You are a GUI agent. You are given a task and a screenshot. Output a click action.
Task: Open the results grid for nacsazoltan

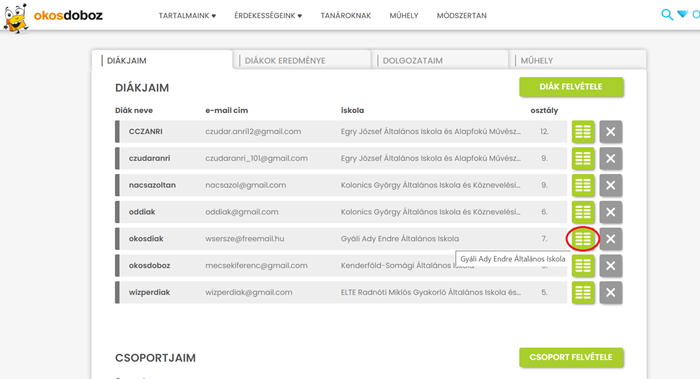pos(583,185)
